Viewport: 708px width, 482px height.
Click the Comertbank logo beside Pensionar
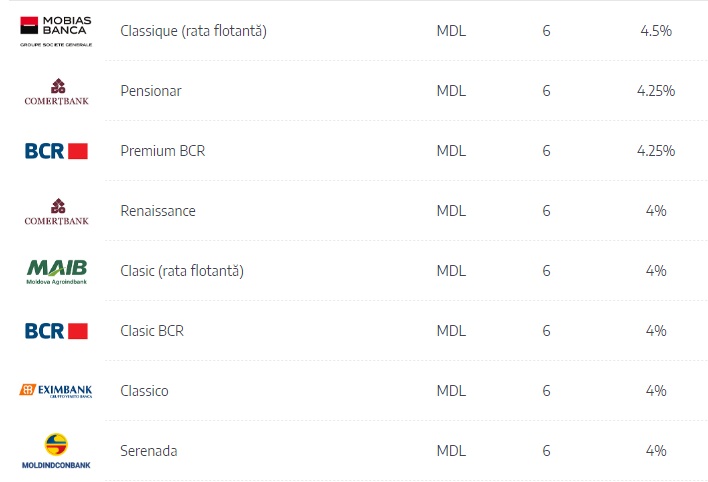(x=56, y=92)
